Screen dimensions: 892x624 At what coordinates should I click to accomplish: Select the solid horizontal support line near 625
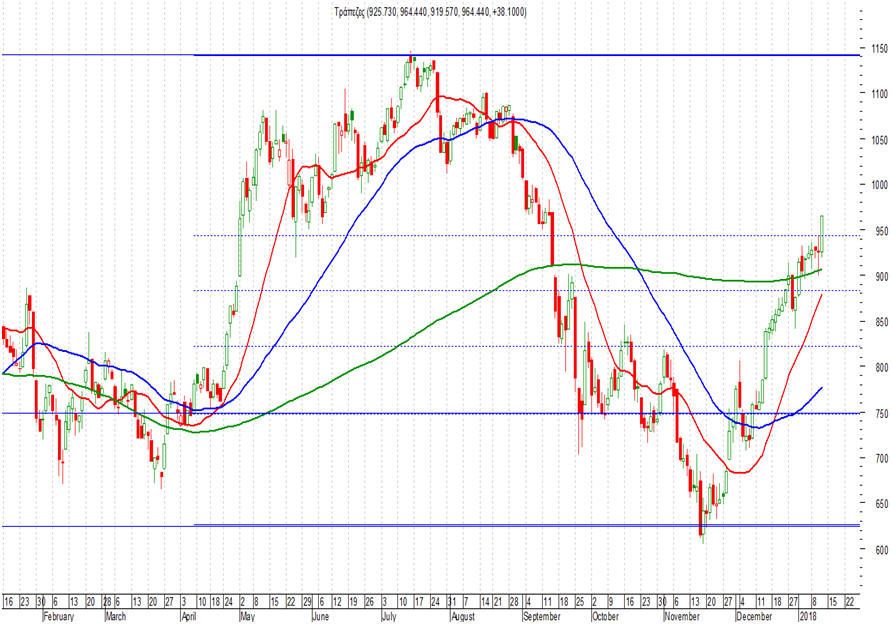click(430, 526)
